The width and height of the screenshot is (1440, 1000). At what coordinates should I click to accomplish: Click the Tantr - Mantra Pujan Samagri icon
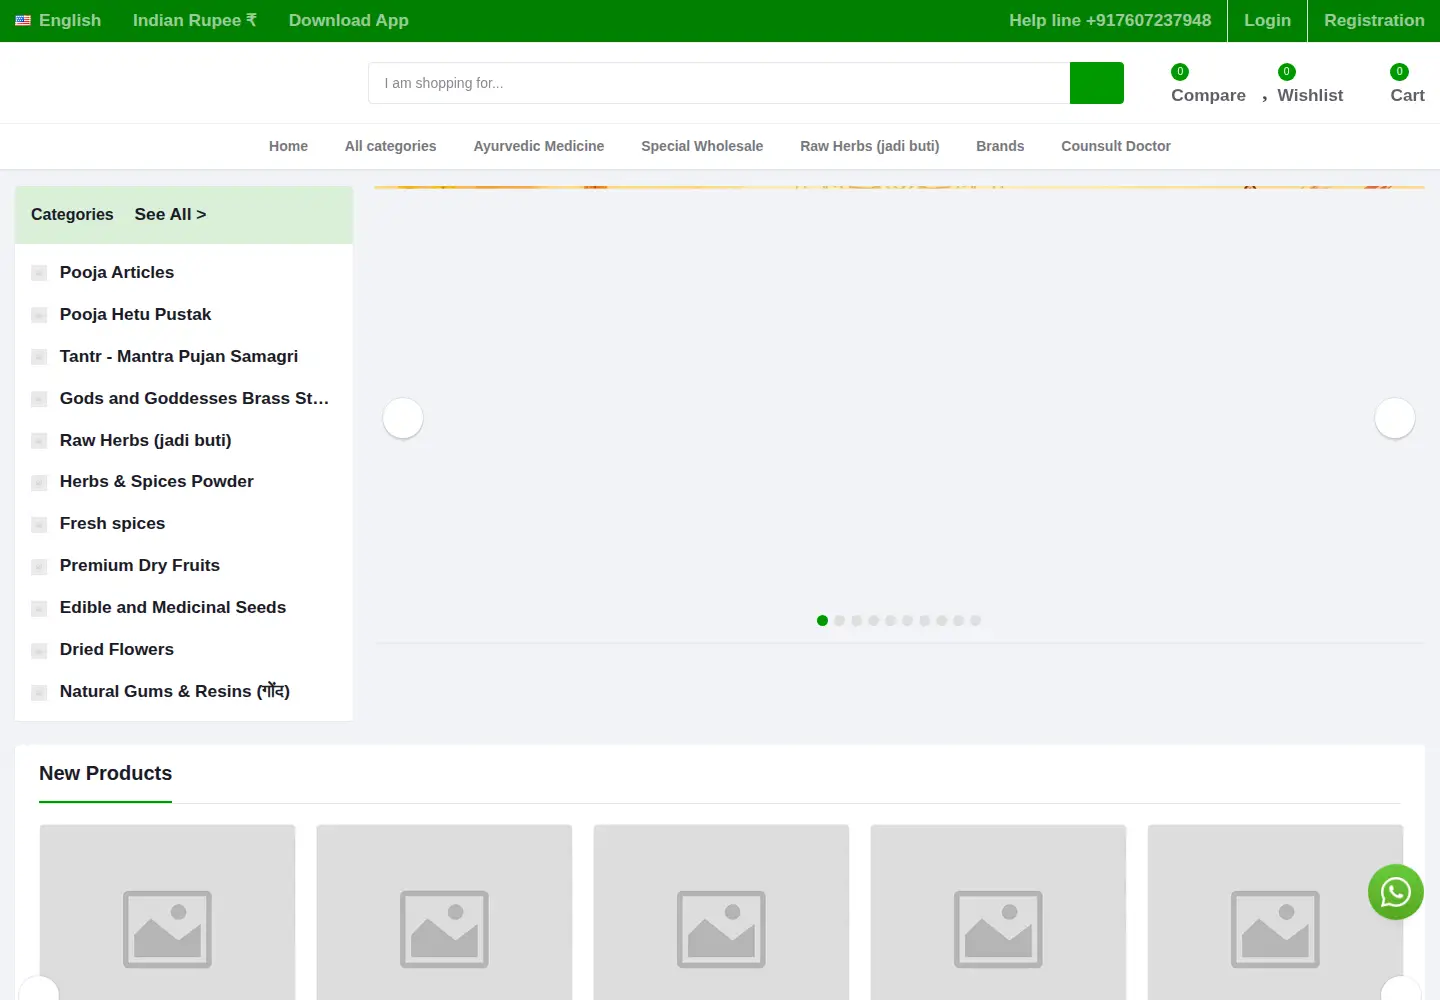(x=39, y=357)
